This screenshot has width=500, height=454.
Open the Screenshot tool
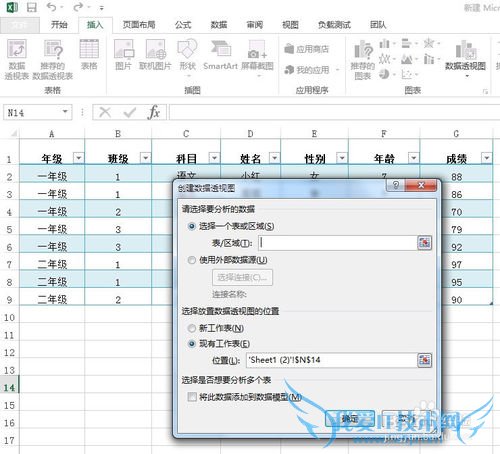point(257,57)
